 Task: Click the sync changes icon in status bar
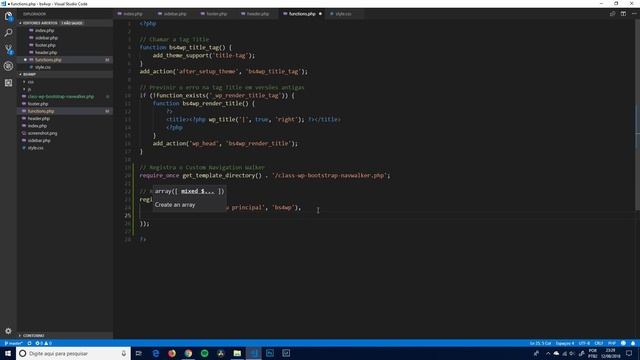tap(29, 343)
